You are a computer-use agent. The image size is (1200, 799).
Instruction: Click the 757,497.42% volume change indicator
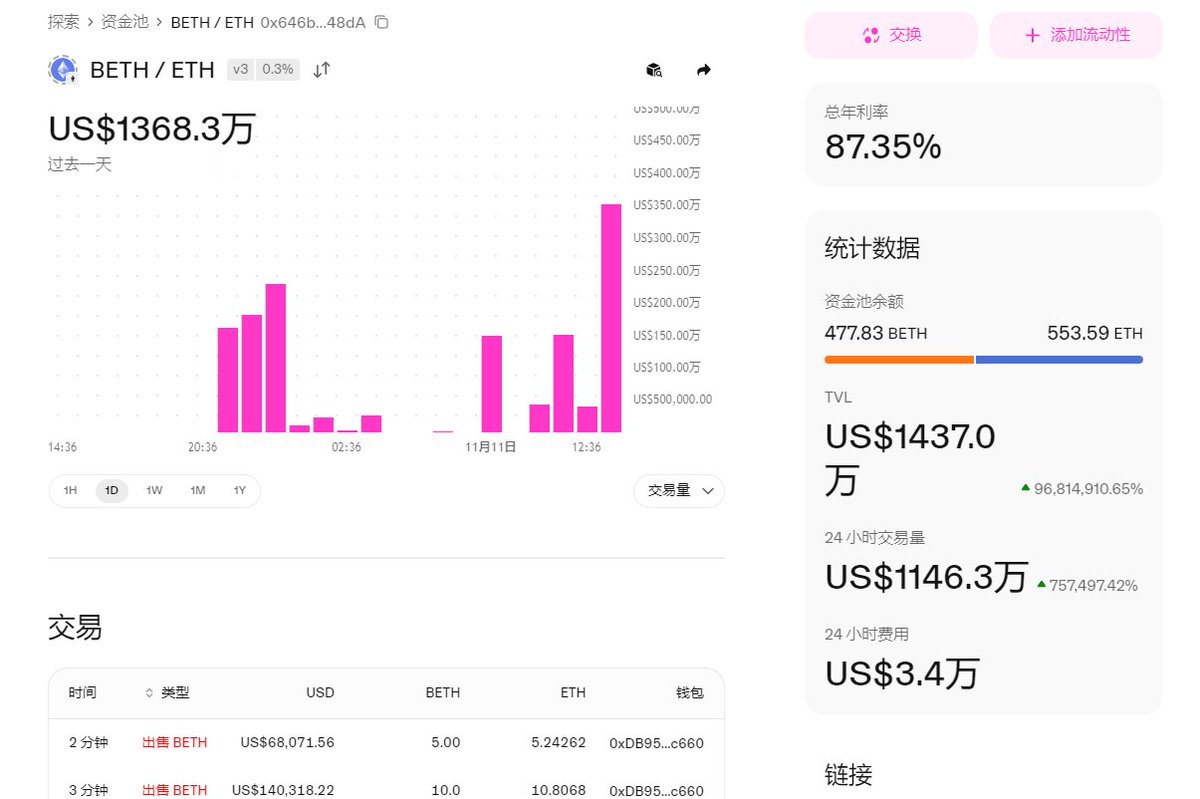(1087, 585)
